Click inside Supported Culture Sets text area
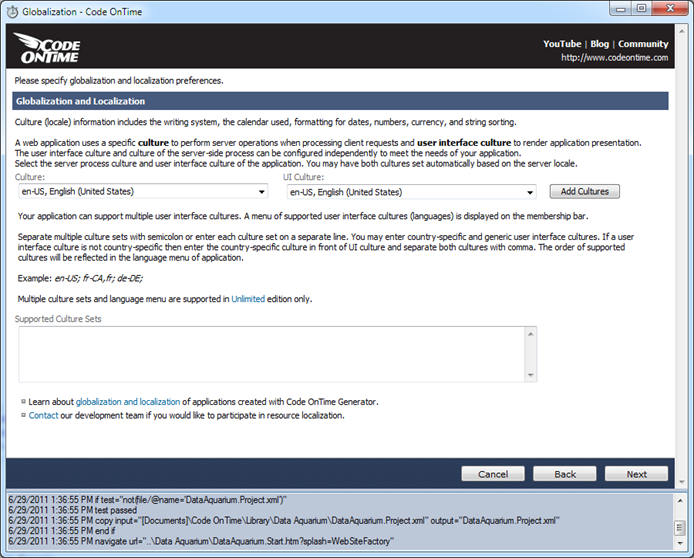This screenshot has width=694, height=558. (x=272, y=354)
